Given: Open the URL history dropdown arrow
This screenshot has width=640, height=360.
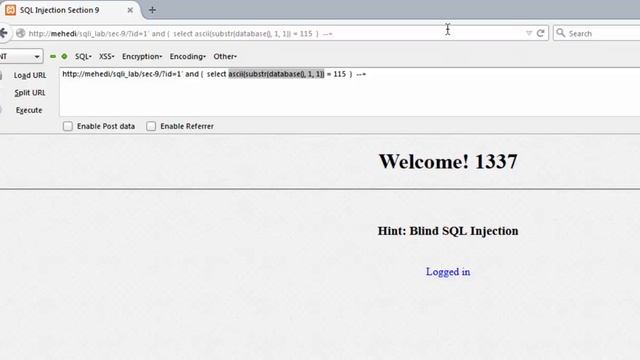Looking at the screenshot, I should tap(529, 33).
